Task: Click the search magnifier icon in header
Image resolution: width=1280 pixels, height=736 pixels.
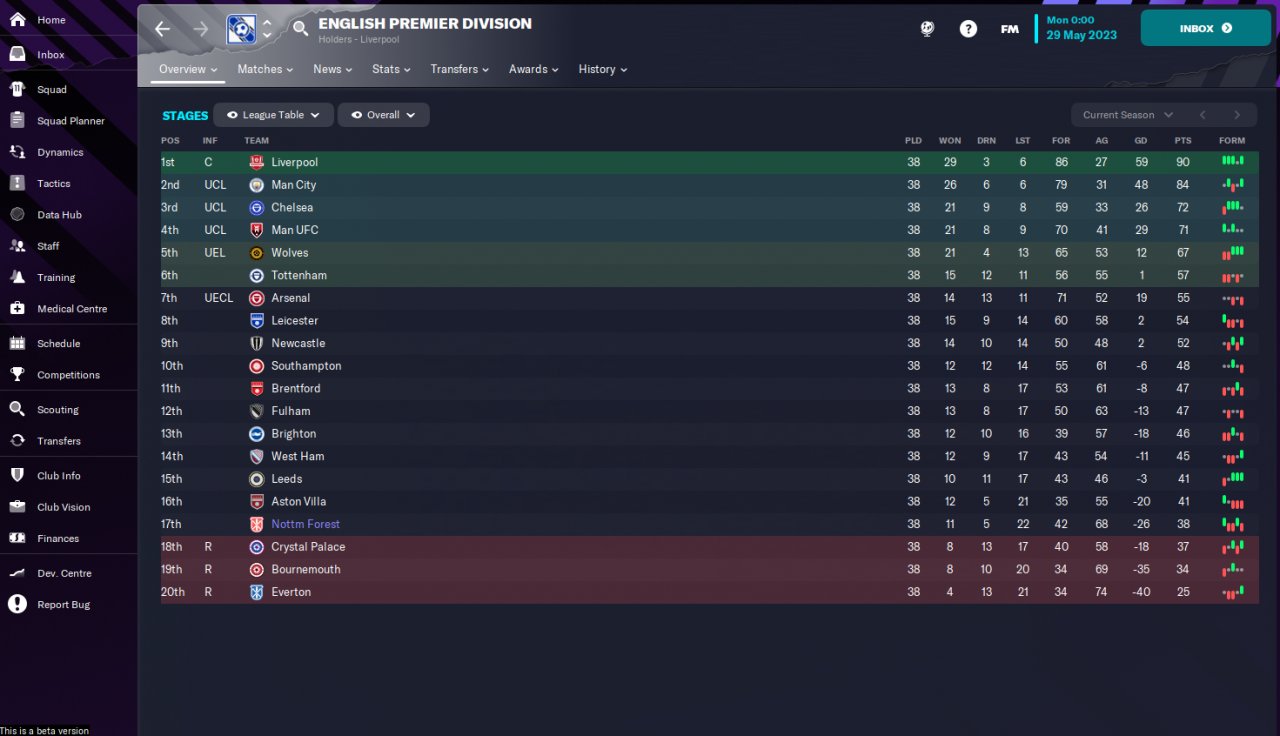Action: (x=300, y=29)
